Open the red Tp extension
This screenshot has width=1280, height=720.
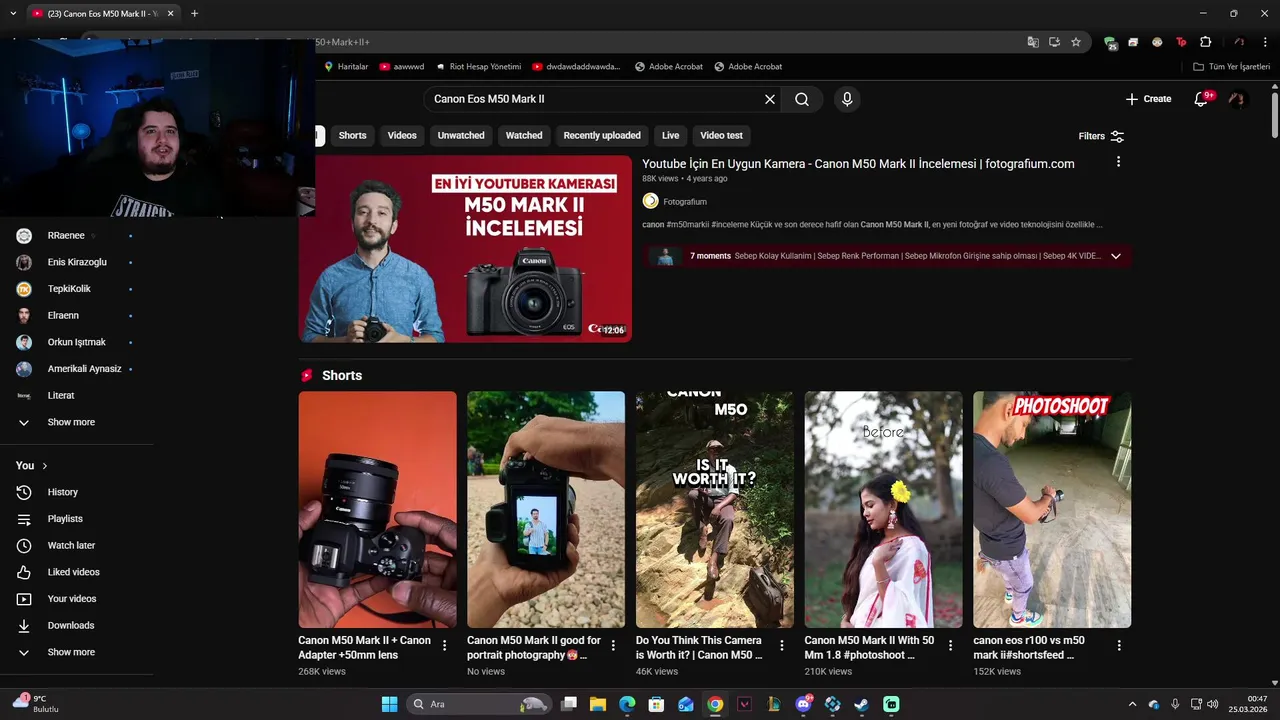[1181, 42]
